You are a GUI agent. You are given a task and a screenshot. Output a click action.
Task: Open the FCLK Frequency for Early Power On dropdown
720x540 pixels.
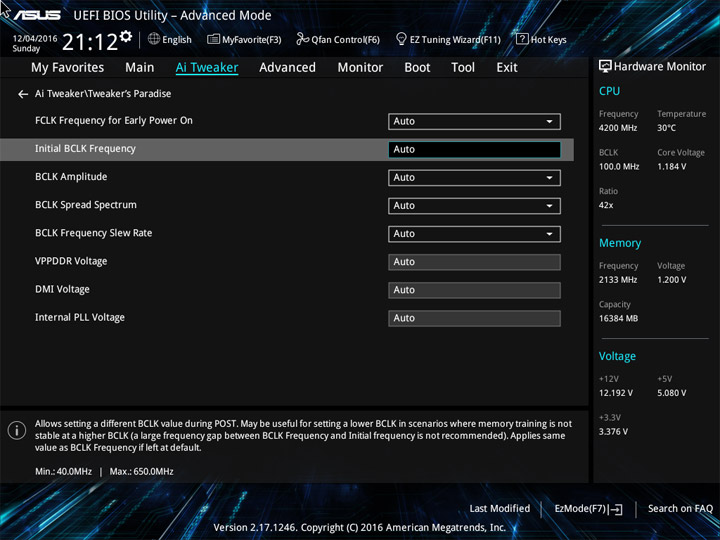pos(474,122)
